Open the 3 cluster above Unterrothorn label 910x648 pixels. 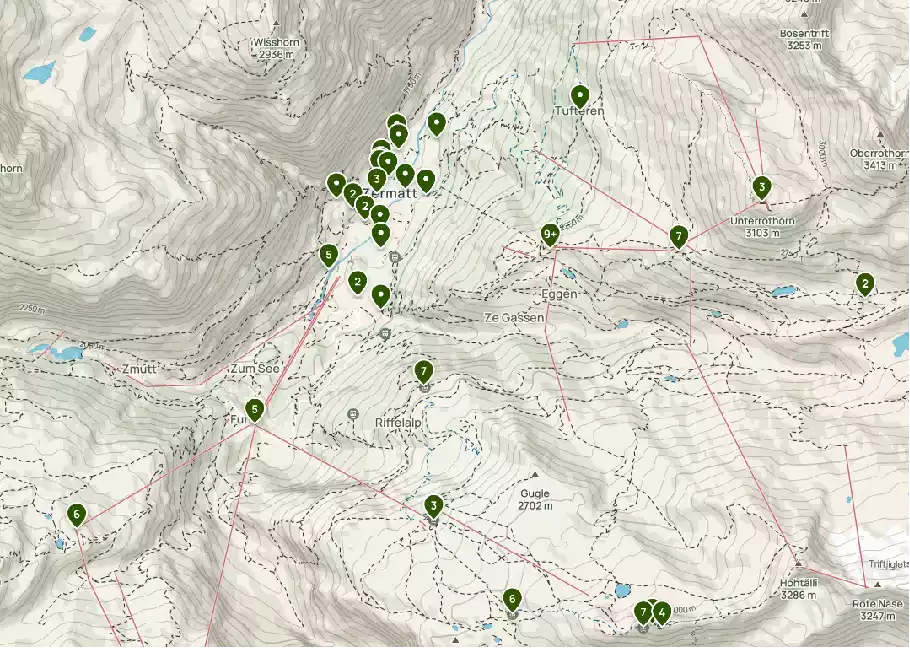pos(761,187)
